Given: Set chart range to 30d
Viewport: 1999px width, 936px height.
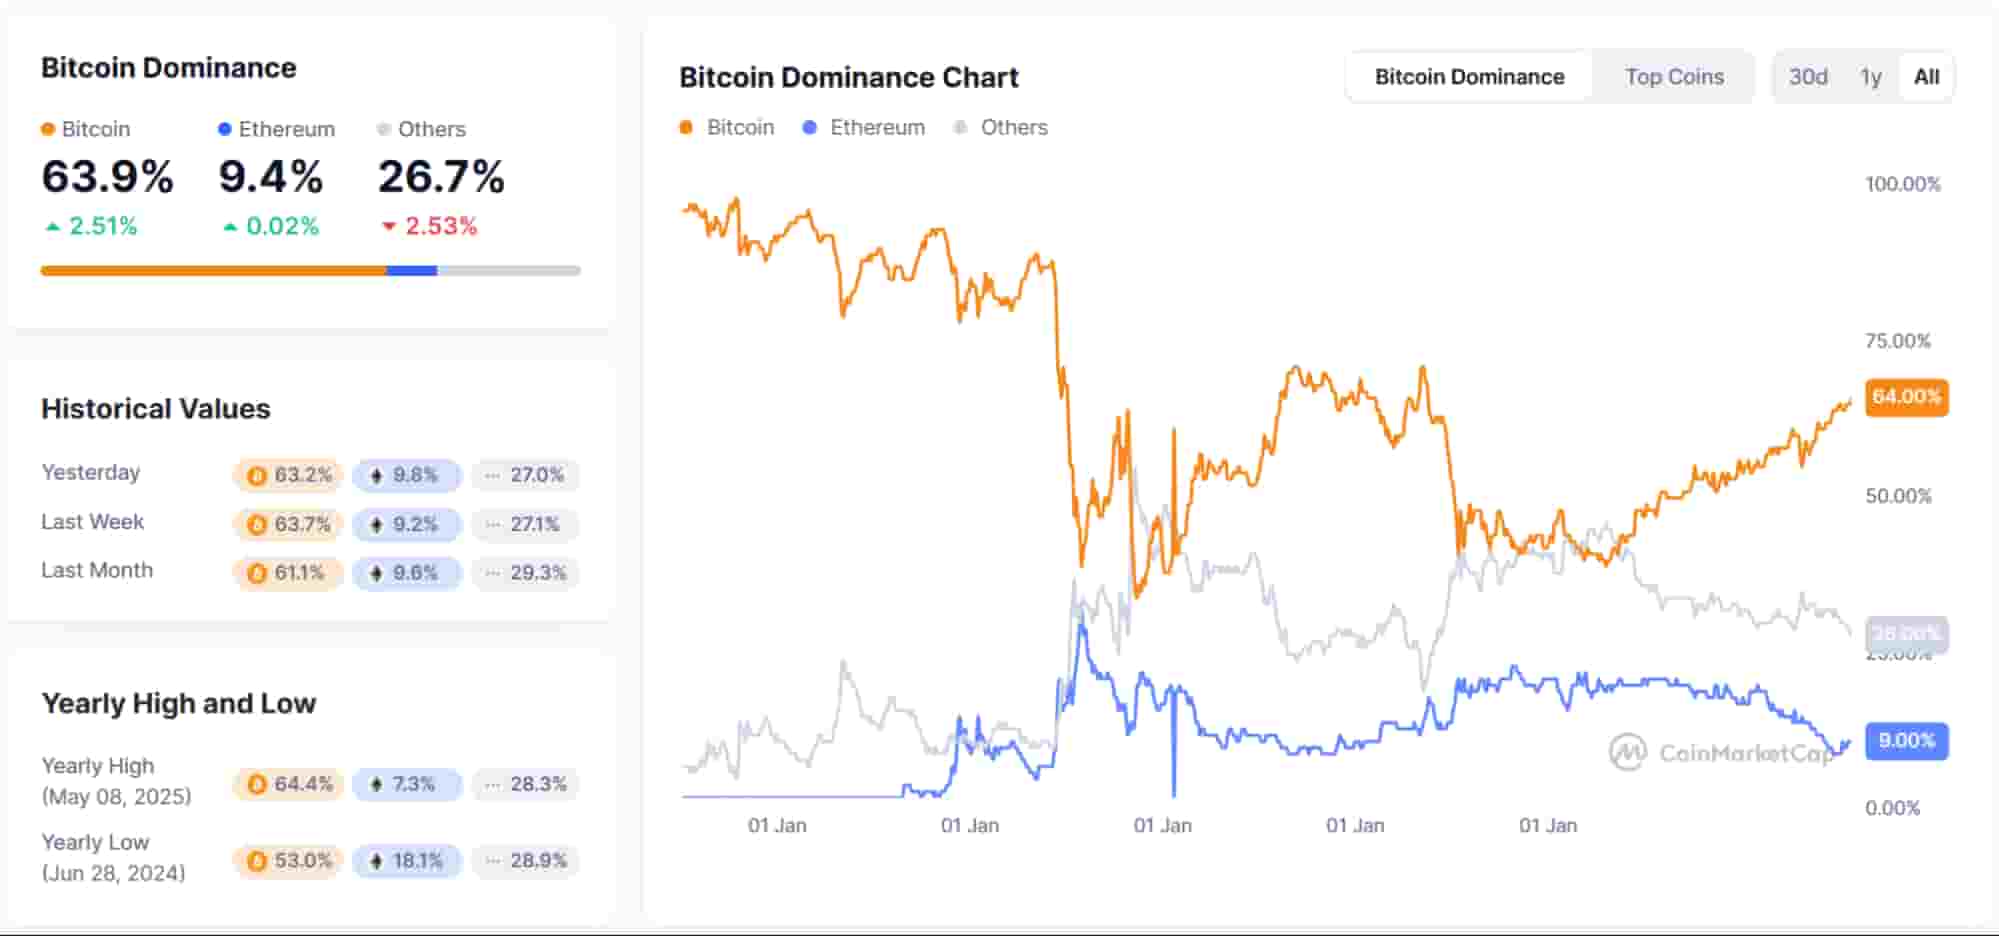Looking at the screenshot, I should click(x=1807, y=77).
